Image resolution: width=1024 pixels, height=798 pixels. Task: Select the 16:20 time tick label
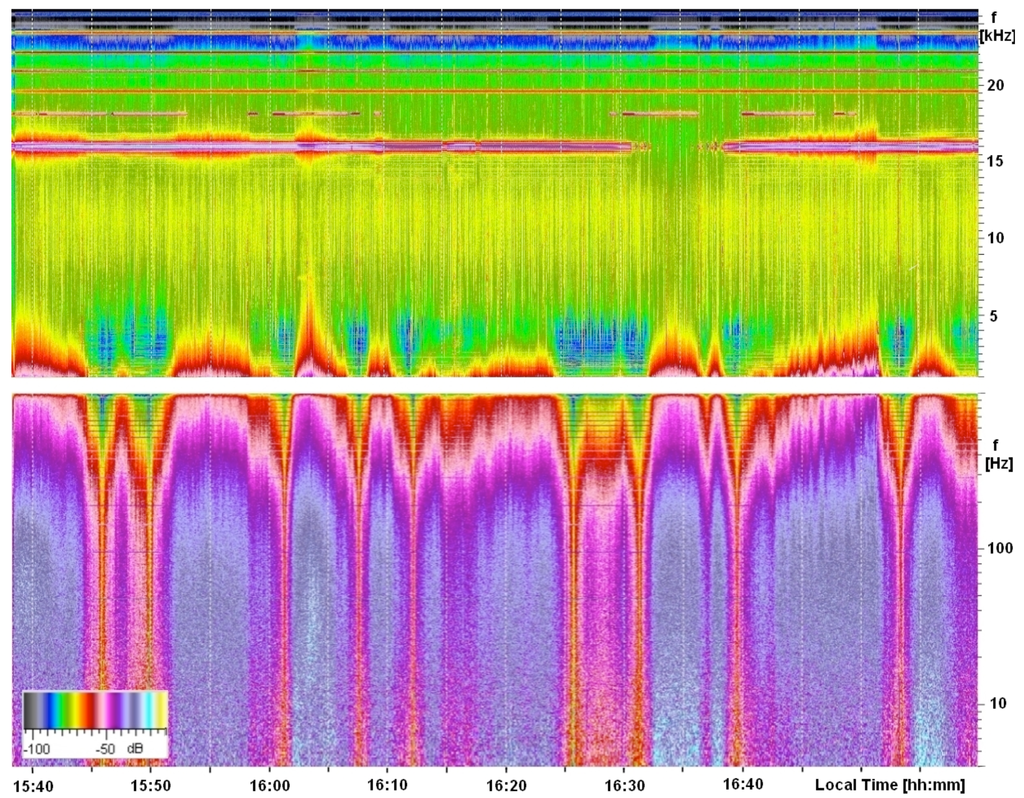pos(506,785)
